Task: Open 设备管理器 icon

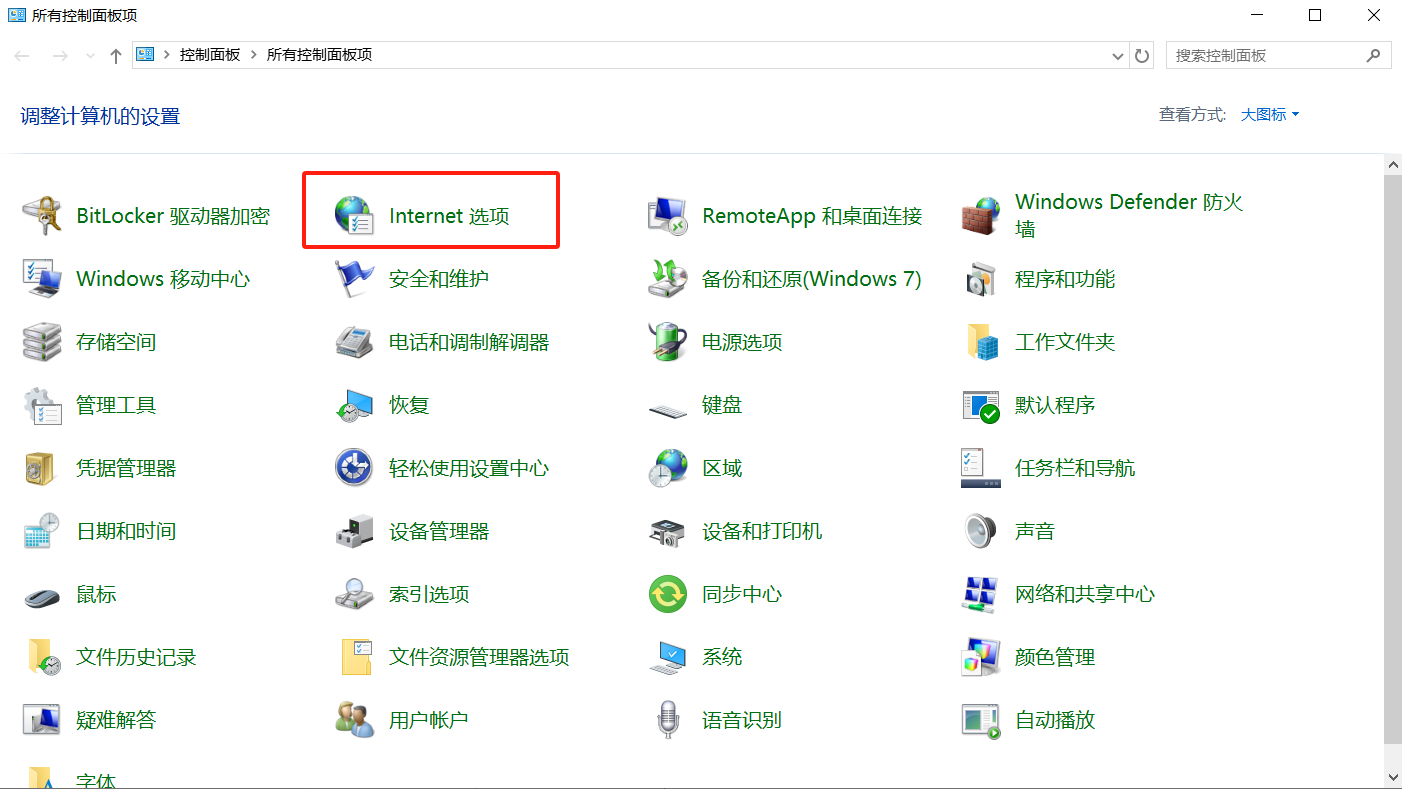Action: [355, 531]
